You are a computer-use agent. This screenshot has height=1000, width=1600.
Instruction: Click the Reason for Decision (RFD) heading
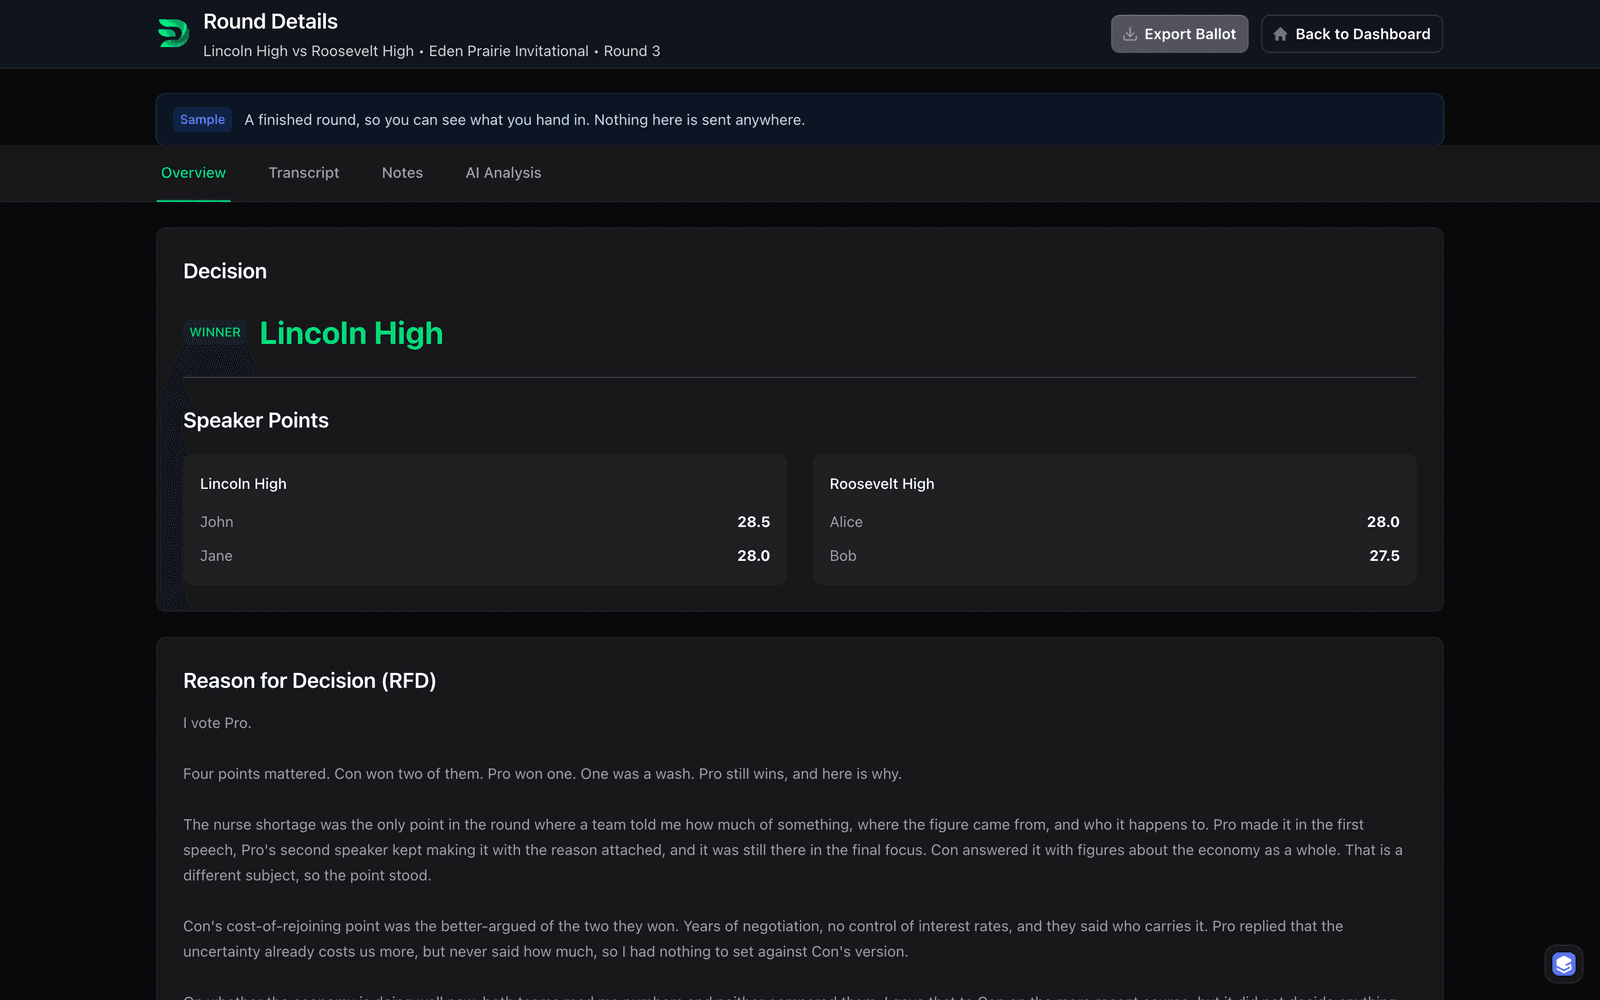tap(309, 681)
